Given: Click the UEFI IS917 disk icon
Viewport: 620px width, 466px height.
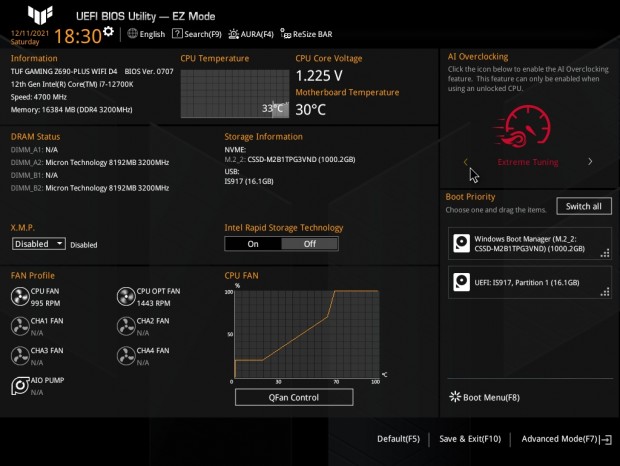Looking at the screenshot, I should coord(461,282).
